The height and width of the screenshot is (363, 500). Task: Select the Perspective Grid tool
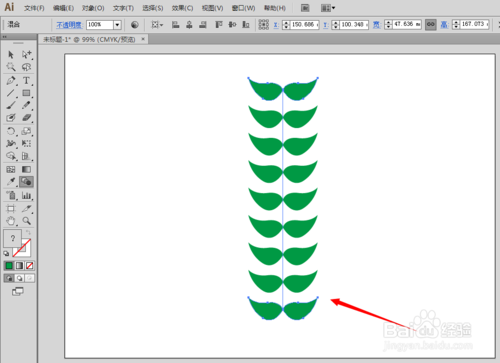coord(26,156)
